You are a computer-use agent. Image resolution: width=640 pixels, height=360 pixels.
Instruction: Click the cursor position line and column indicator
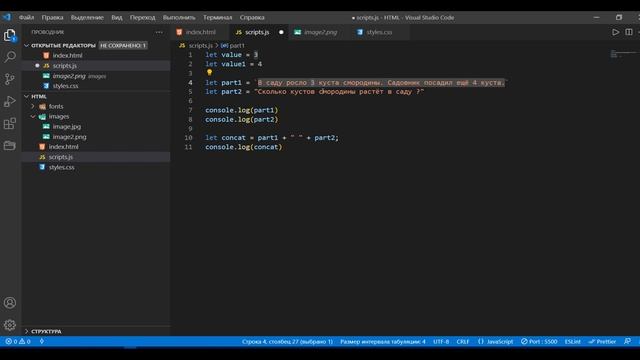click(x=287, y=341)
